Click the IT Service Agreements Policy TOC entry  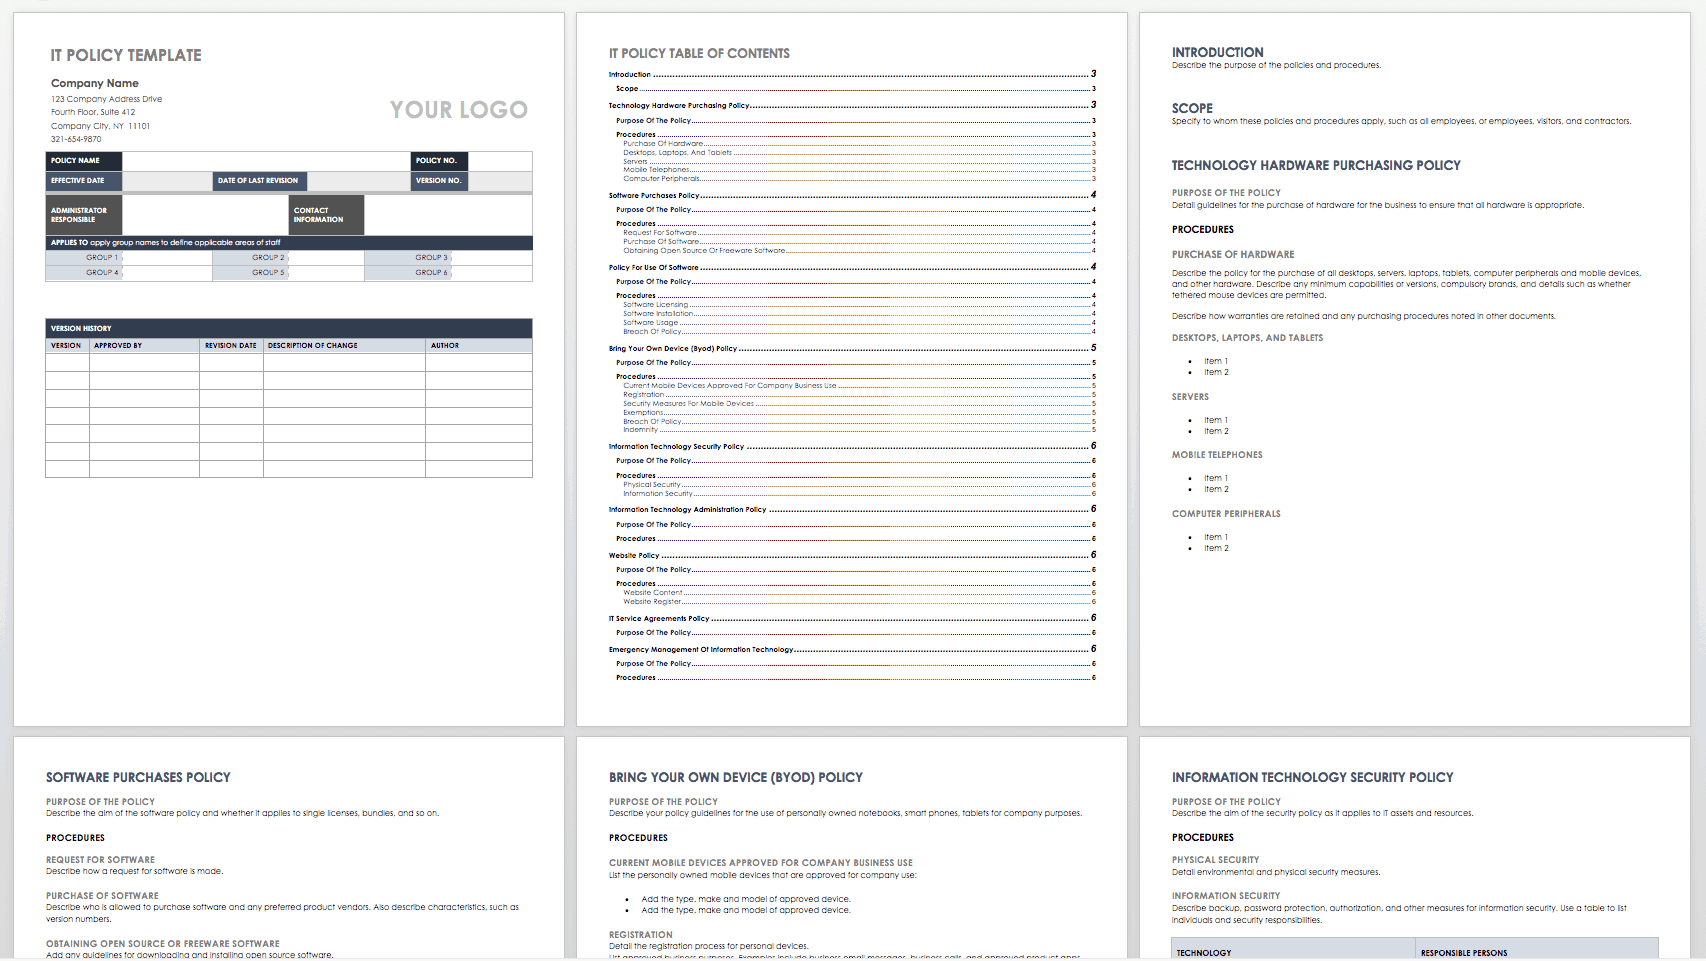659,618
